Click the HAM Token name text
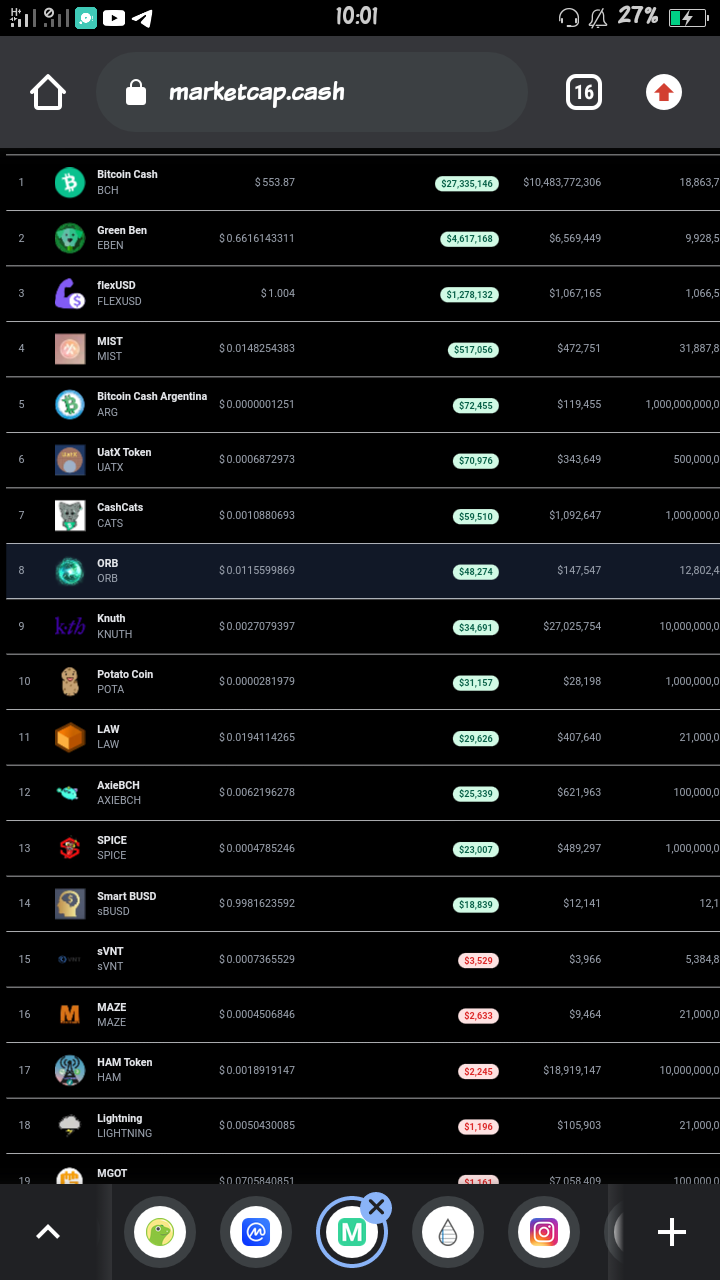 click(x=125, y=1062)
